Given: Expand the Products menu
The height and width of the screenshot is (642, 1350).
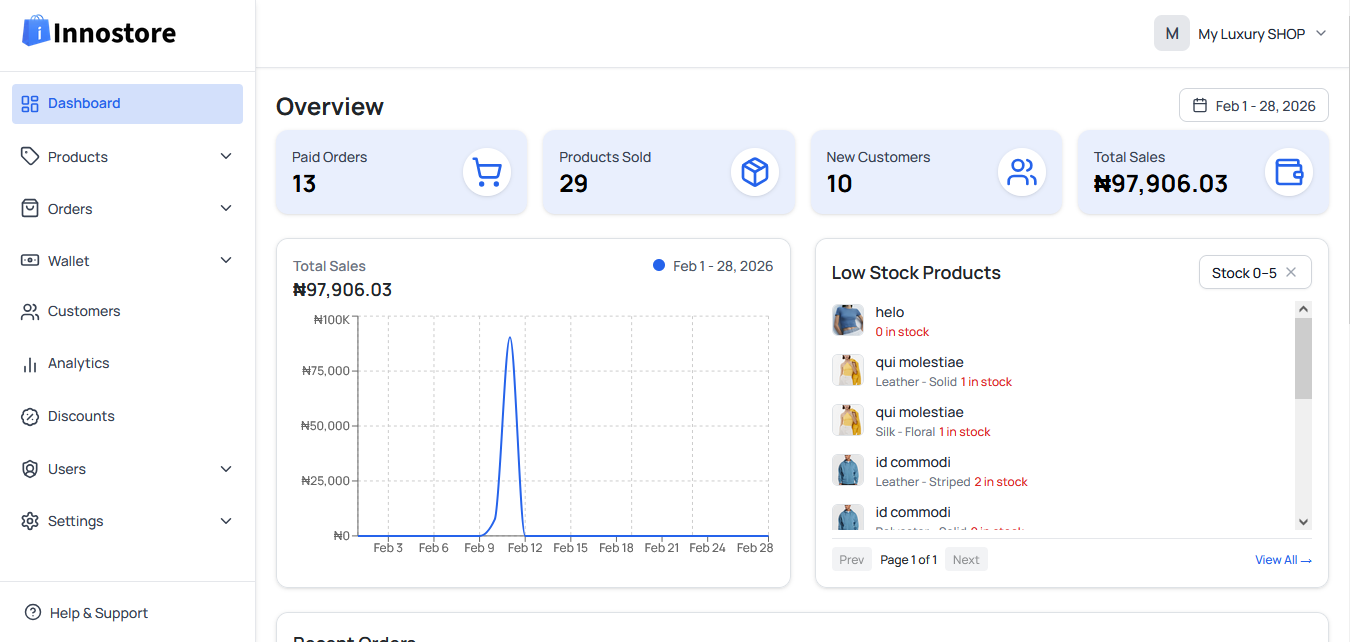Looking at the screenshot, I should 226,156.
